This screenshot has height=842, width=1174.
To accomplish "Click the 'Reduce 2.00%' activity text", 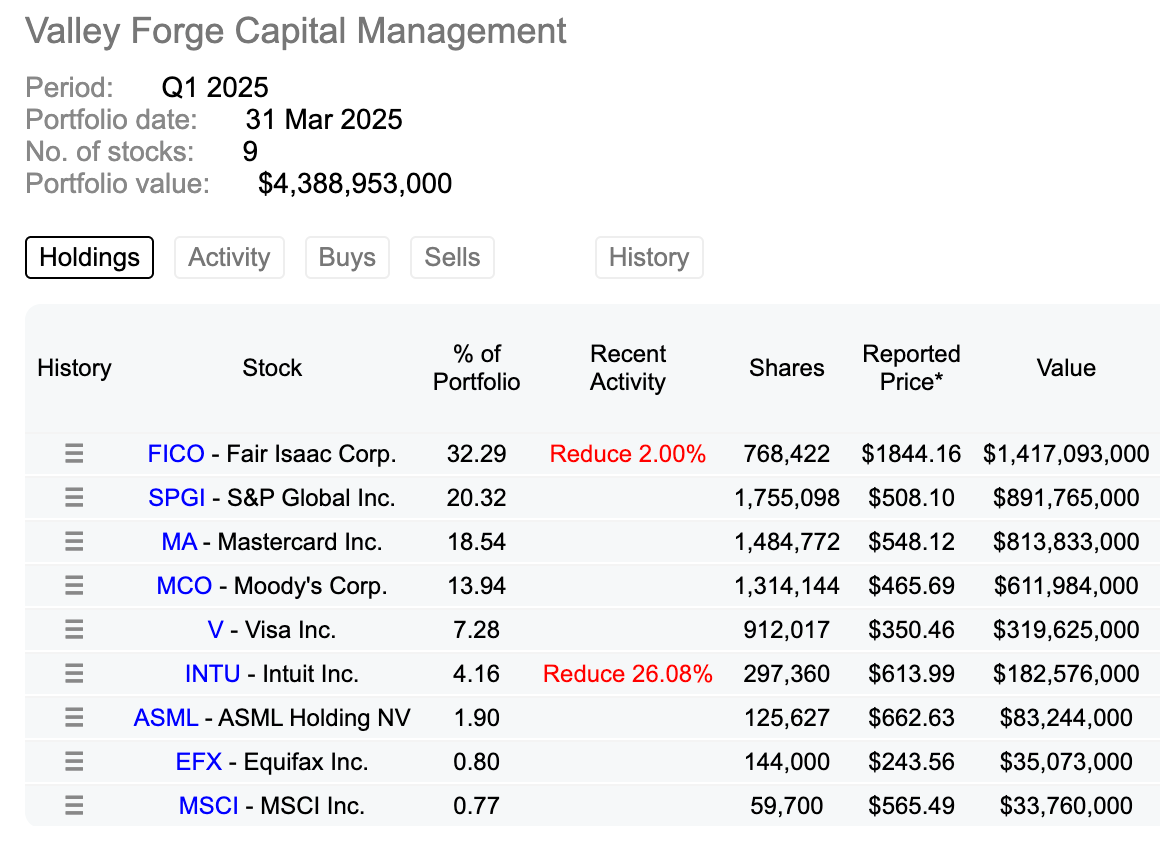I will 627,454.
